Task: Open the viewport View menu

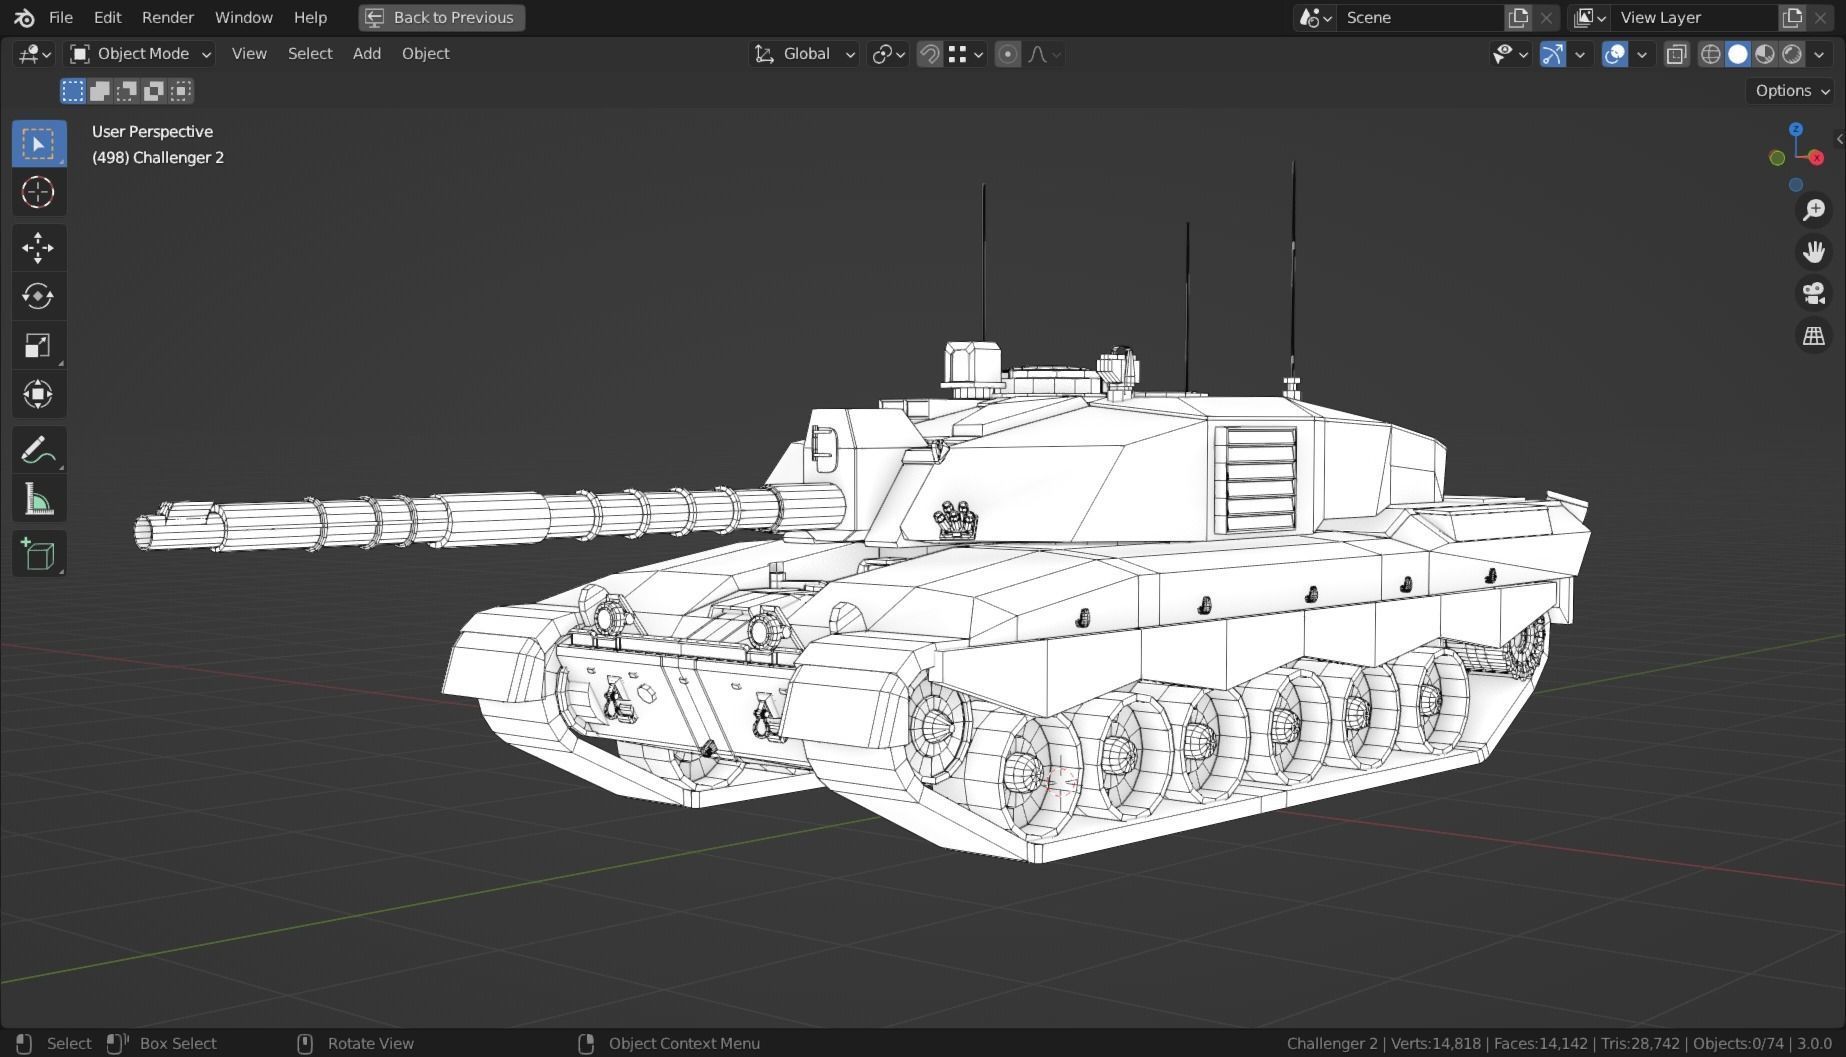Action: pos(249,54)
